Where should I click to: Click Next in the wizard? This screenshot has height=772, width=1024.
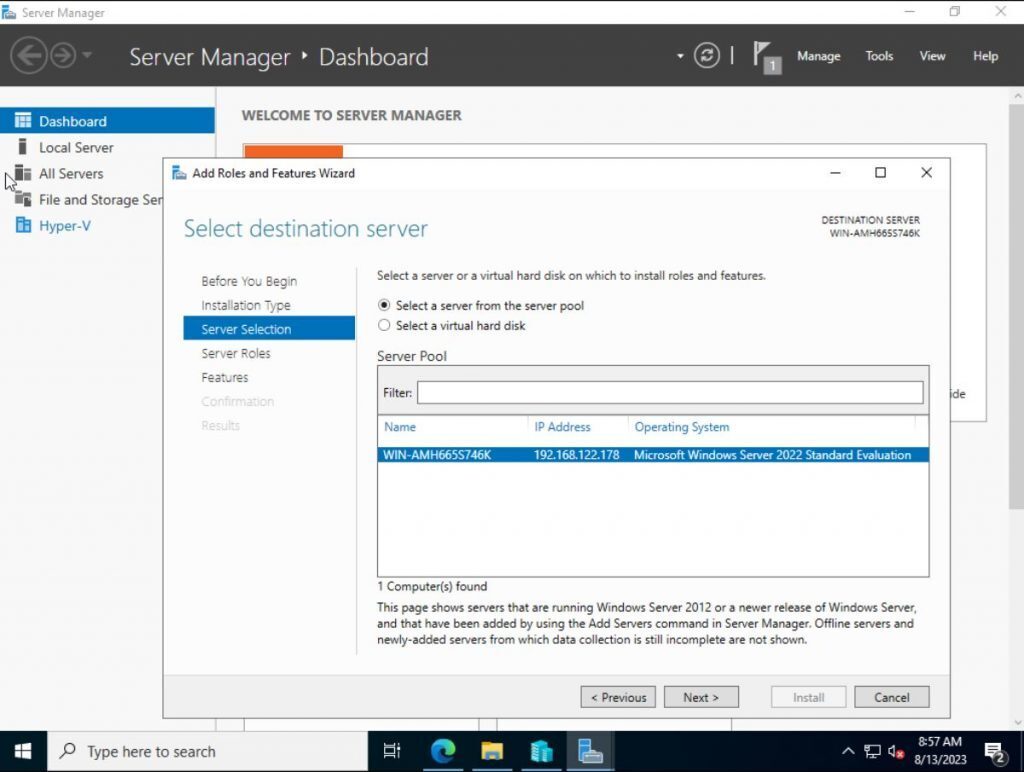[x=701, y=697]
